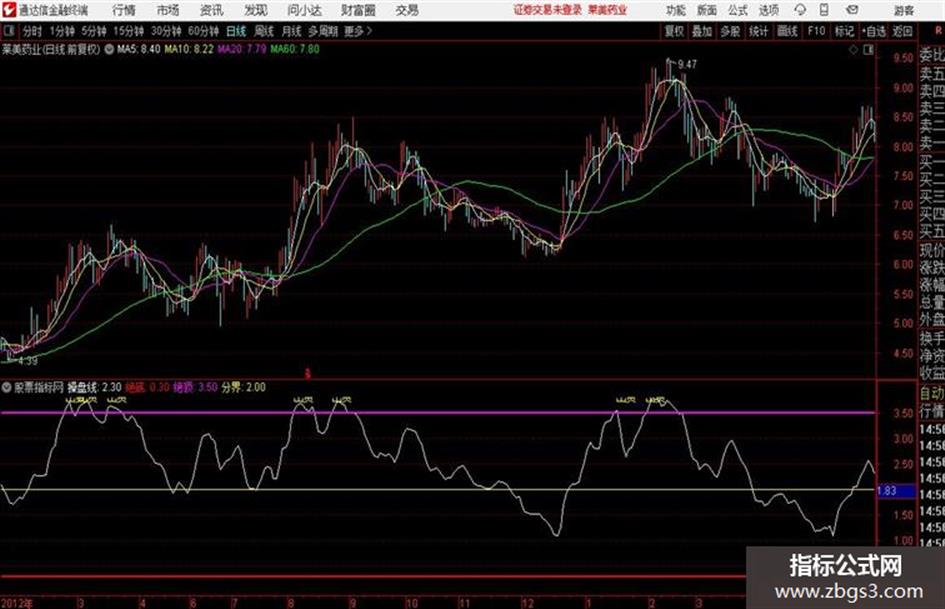Click the 操盘线: 2.30 indicator value

coord(94,387)
